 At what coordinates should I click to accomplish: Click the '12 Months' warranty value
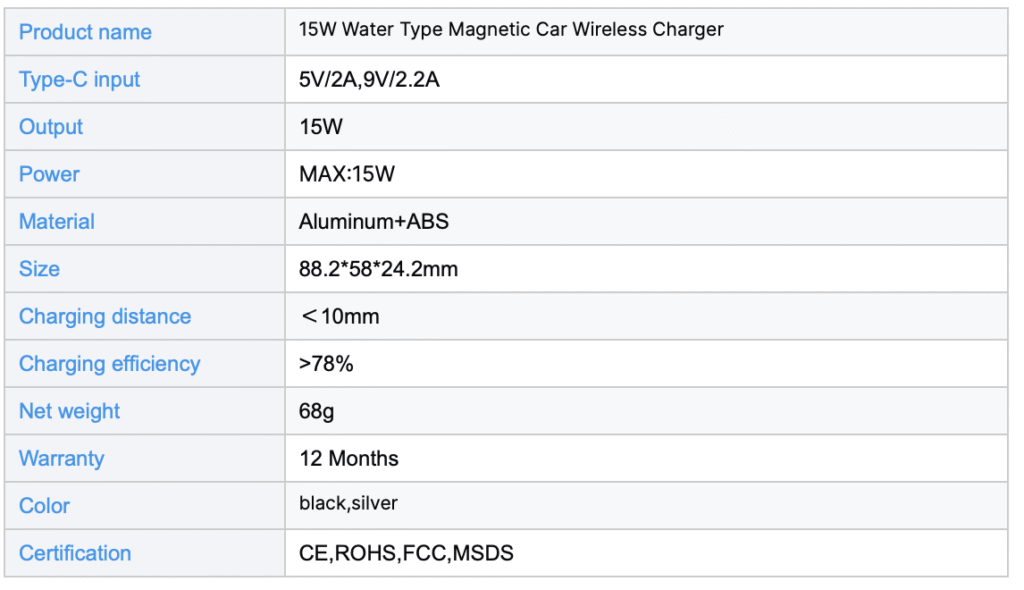point(349,459)
